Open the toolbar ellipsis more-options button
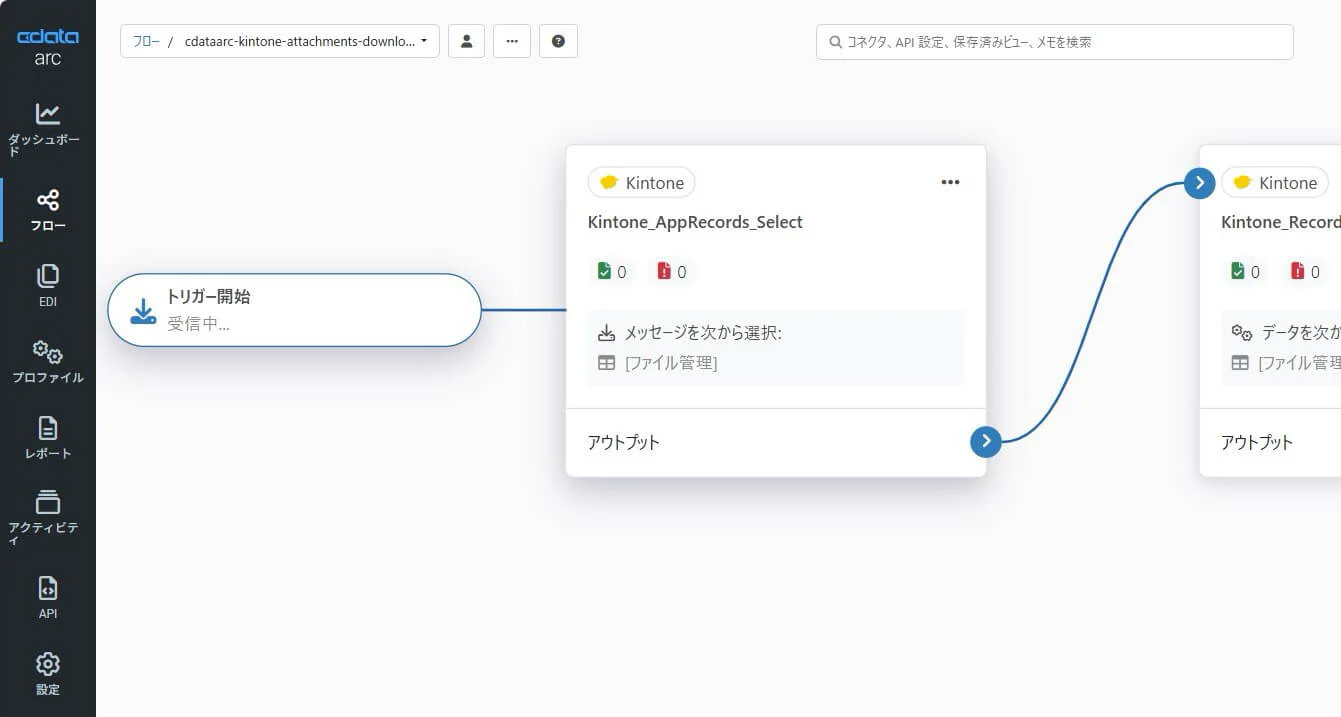Viewport: 1341px width, 717px height. click(512, 41)
